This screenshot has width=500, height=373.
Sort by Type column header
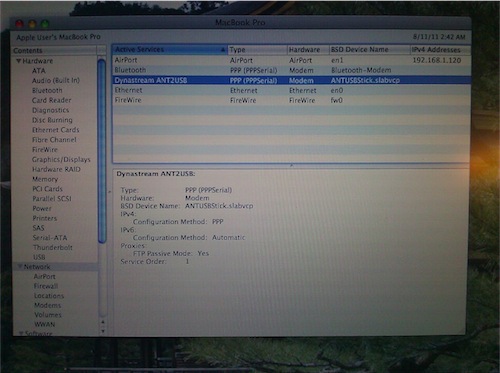[x=257, y=50]
